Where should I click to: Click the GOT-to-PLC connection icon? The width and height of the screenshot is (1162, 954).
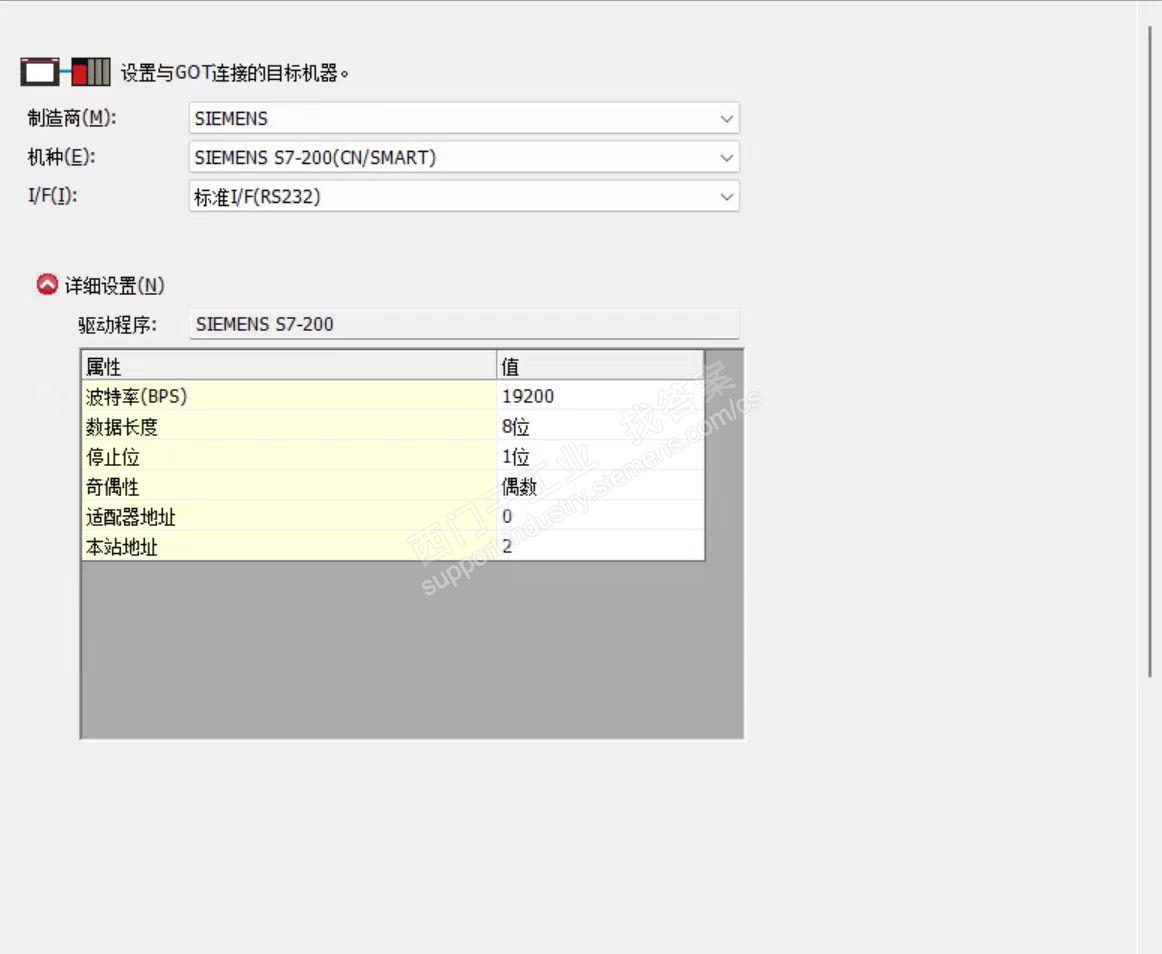coord(65,72)
